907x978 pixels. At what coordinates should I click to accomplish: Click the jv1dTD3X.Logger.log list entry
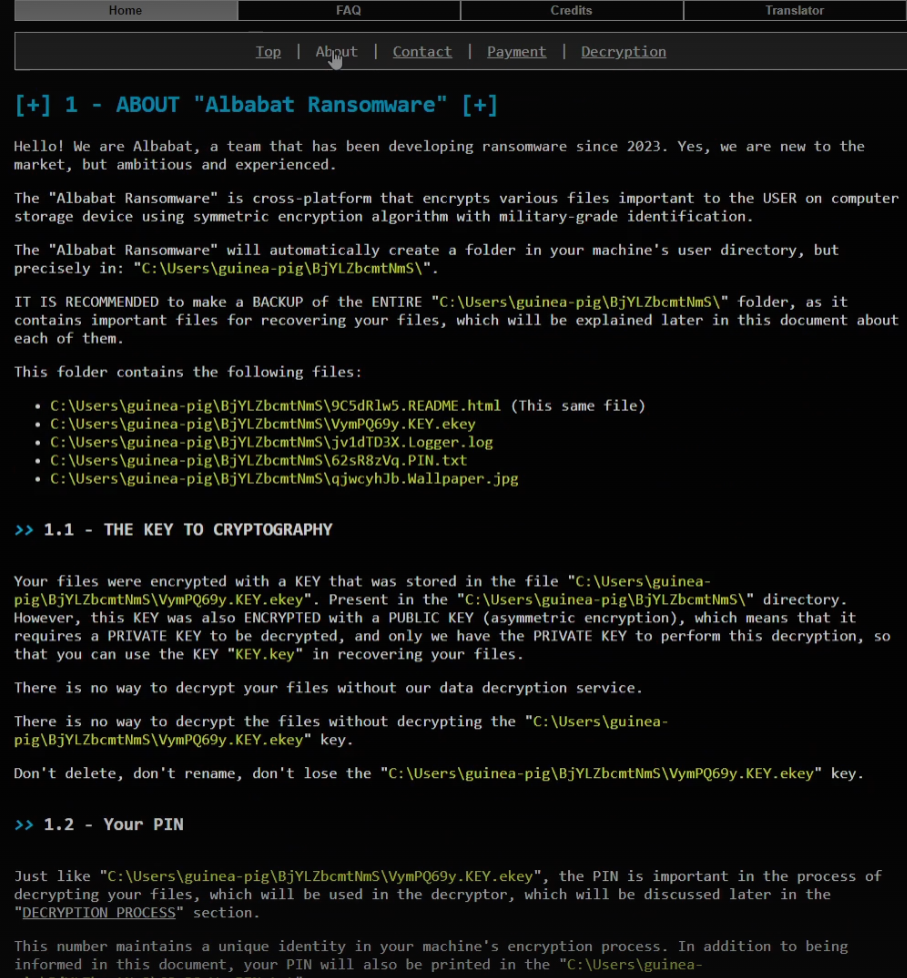[x=271, y=442]
